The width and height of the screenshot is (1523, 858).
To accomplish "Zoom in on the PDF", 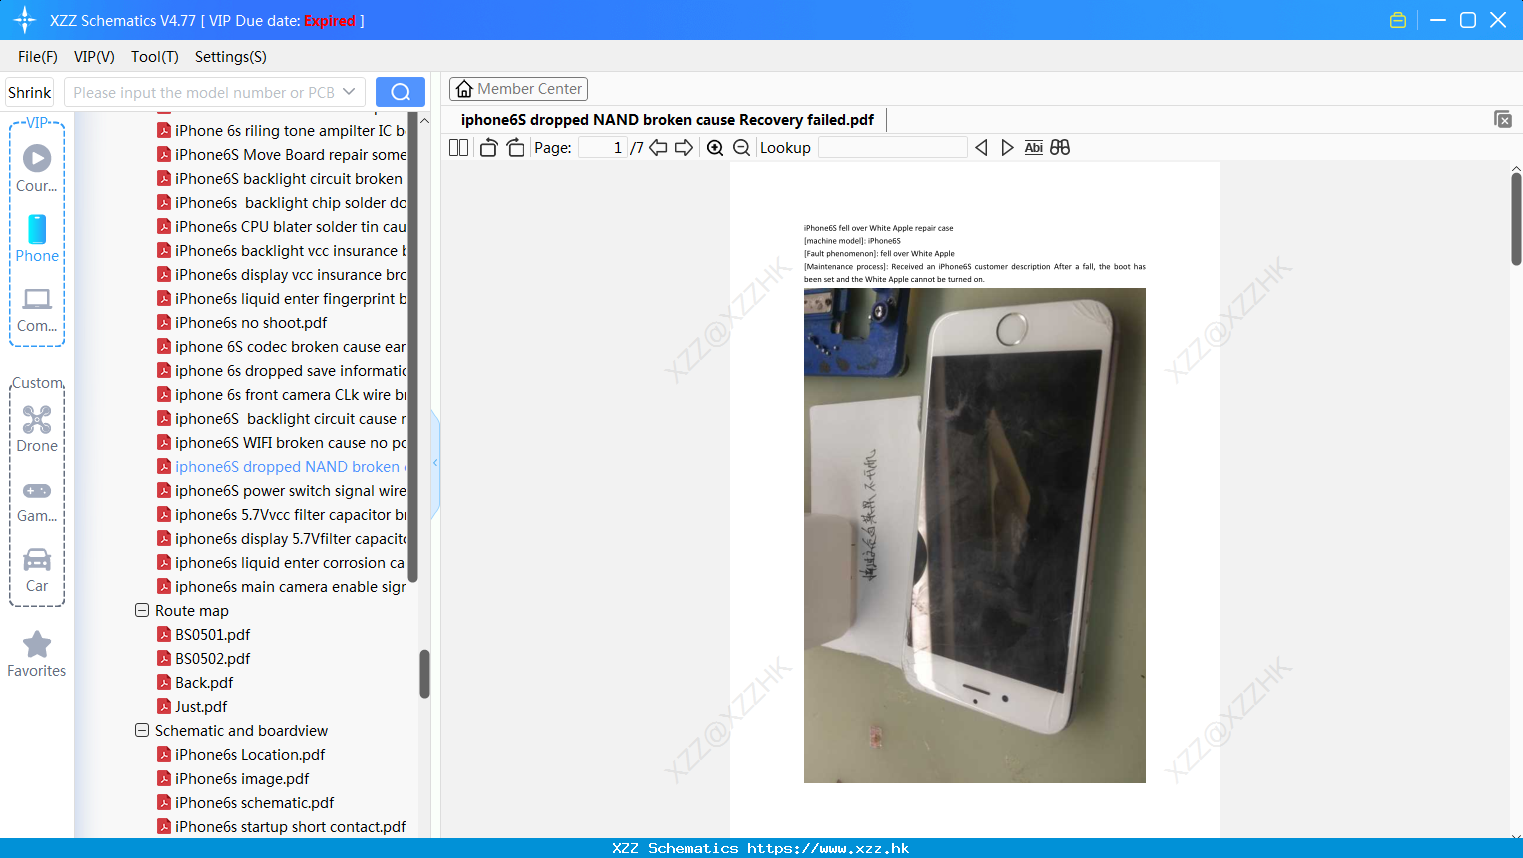I will [715, 148].
